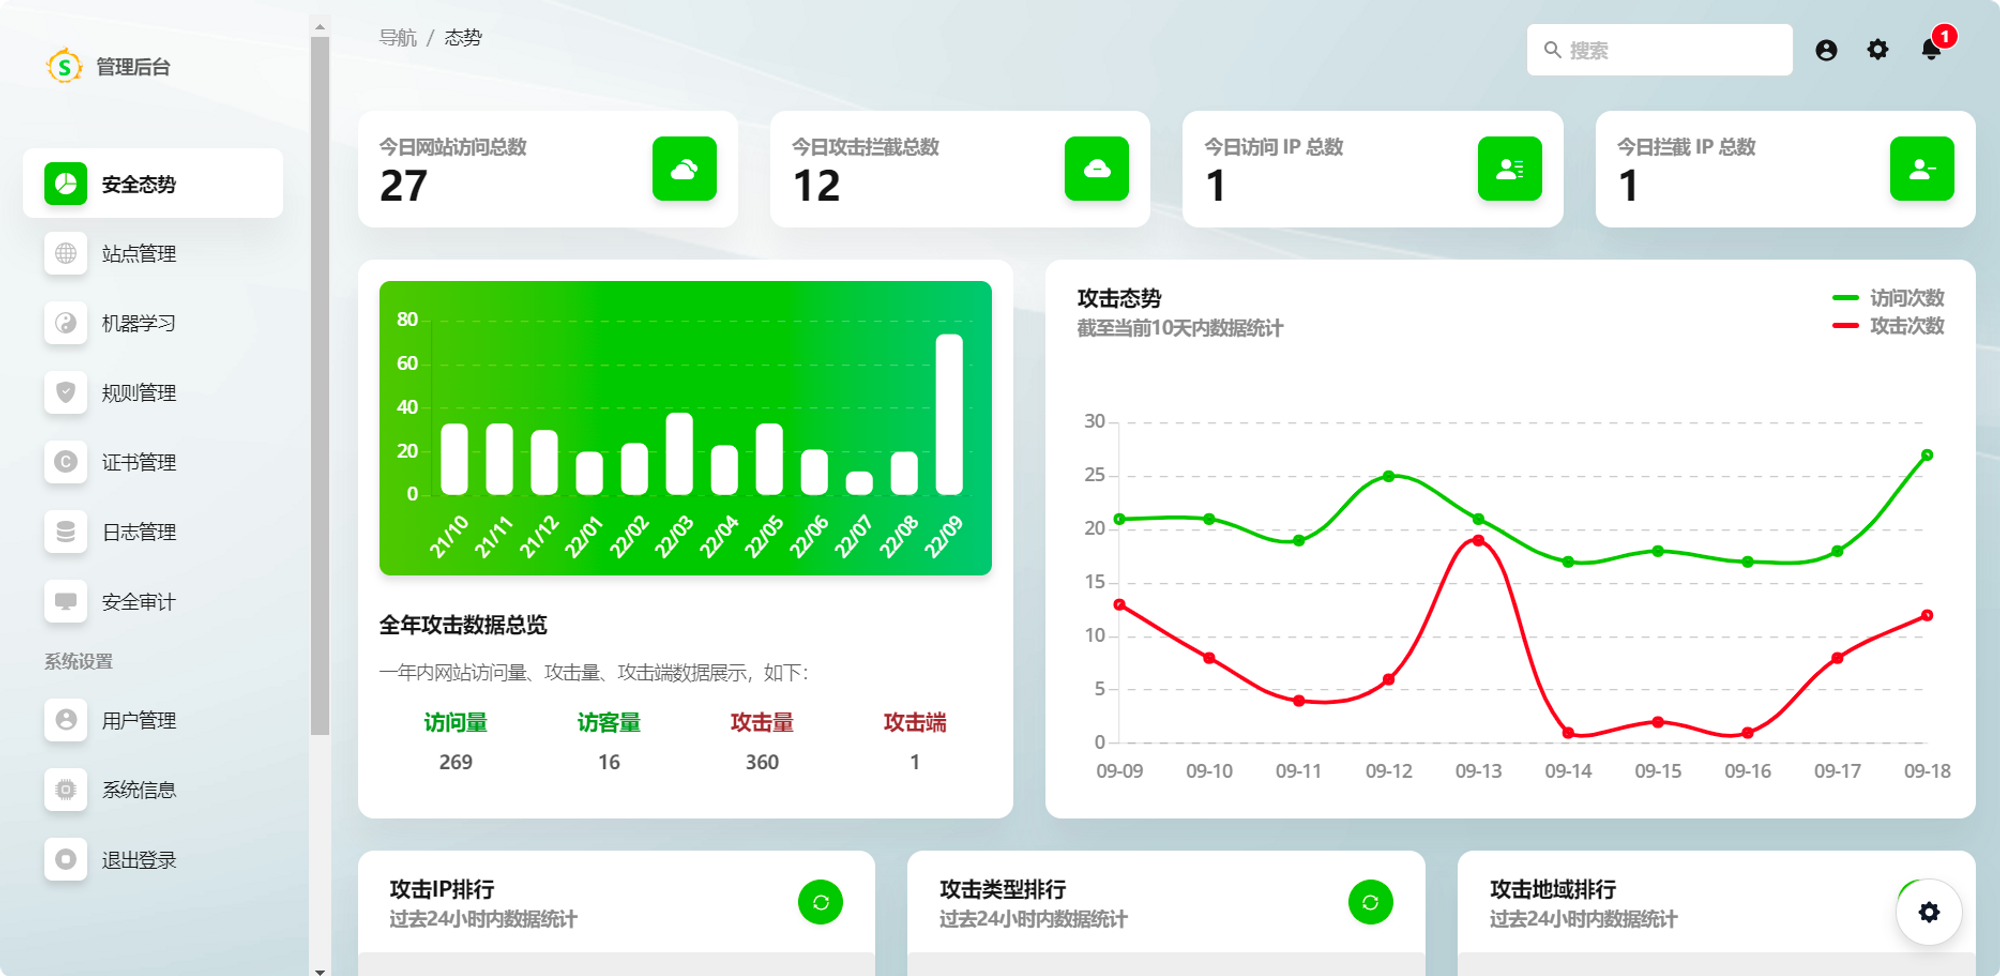This screenshot has width=2000, height=976.
Task: Click the 导航 breadcrumb link
Action: click(x=397, y=38)
